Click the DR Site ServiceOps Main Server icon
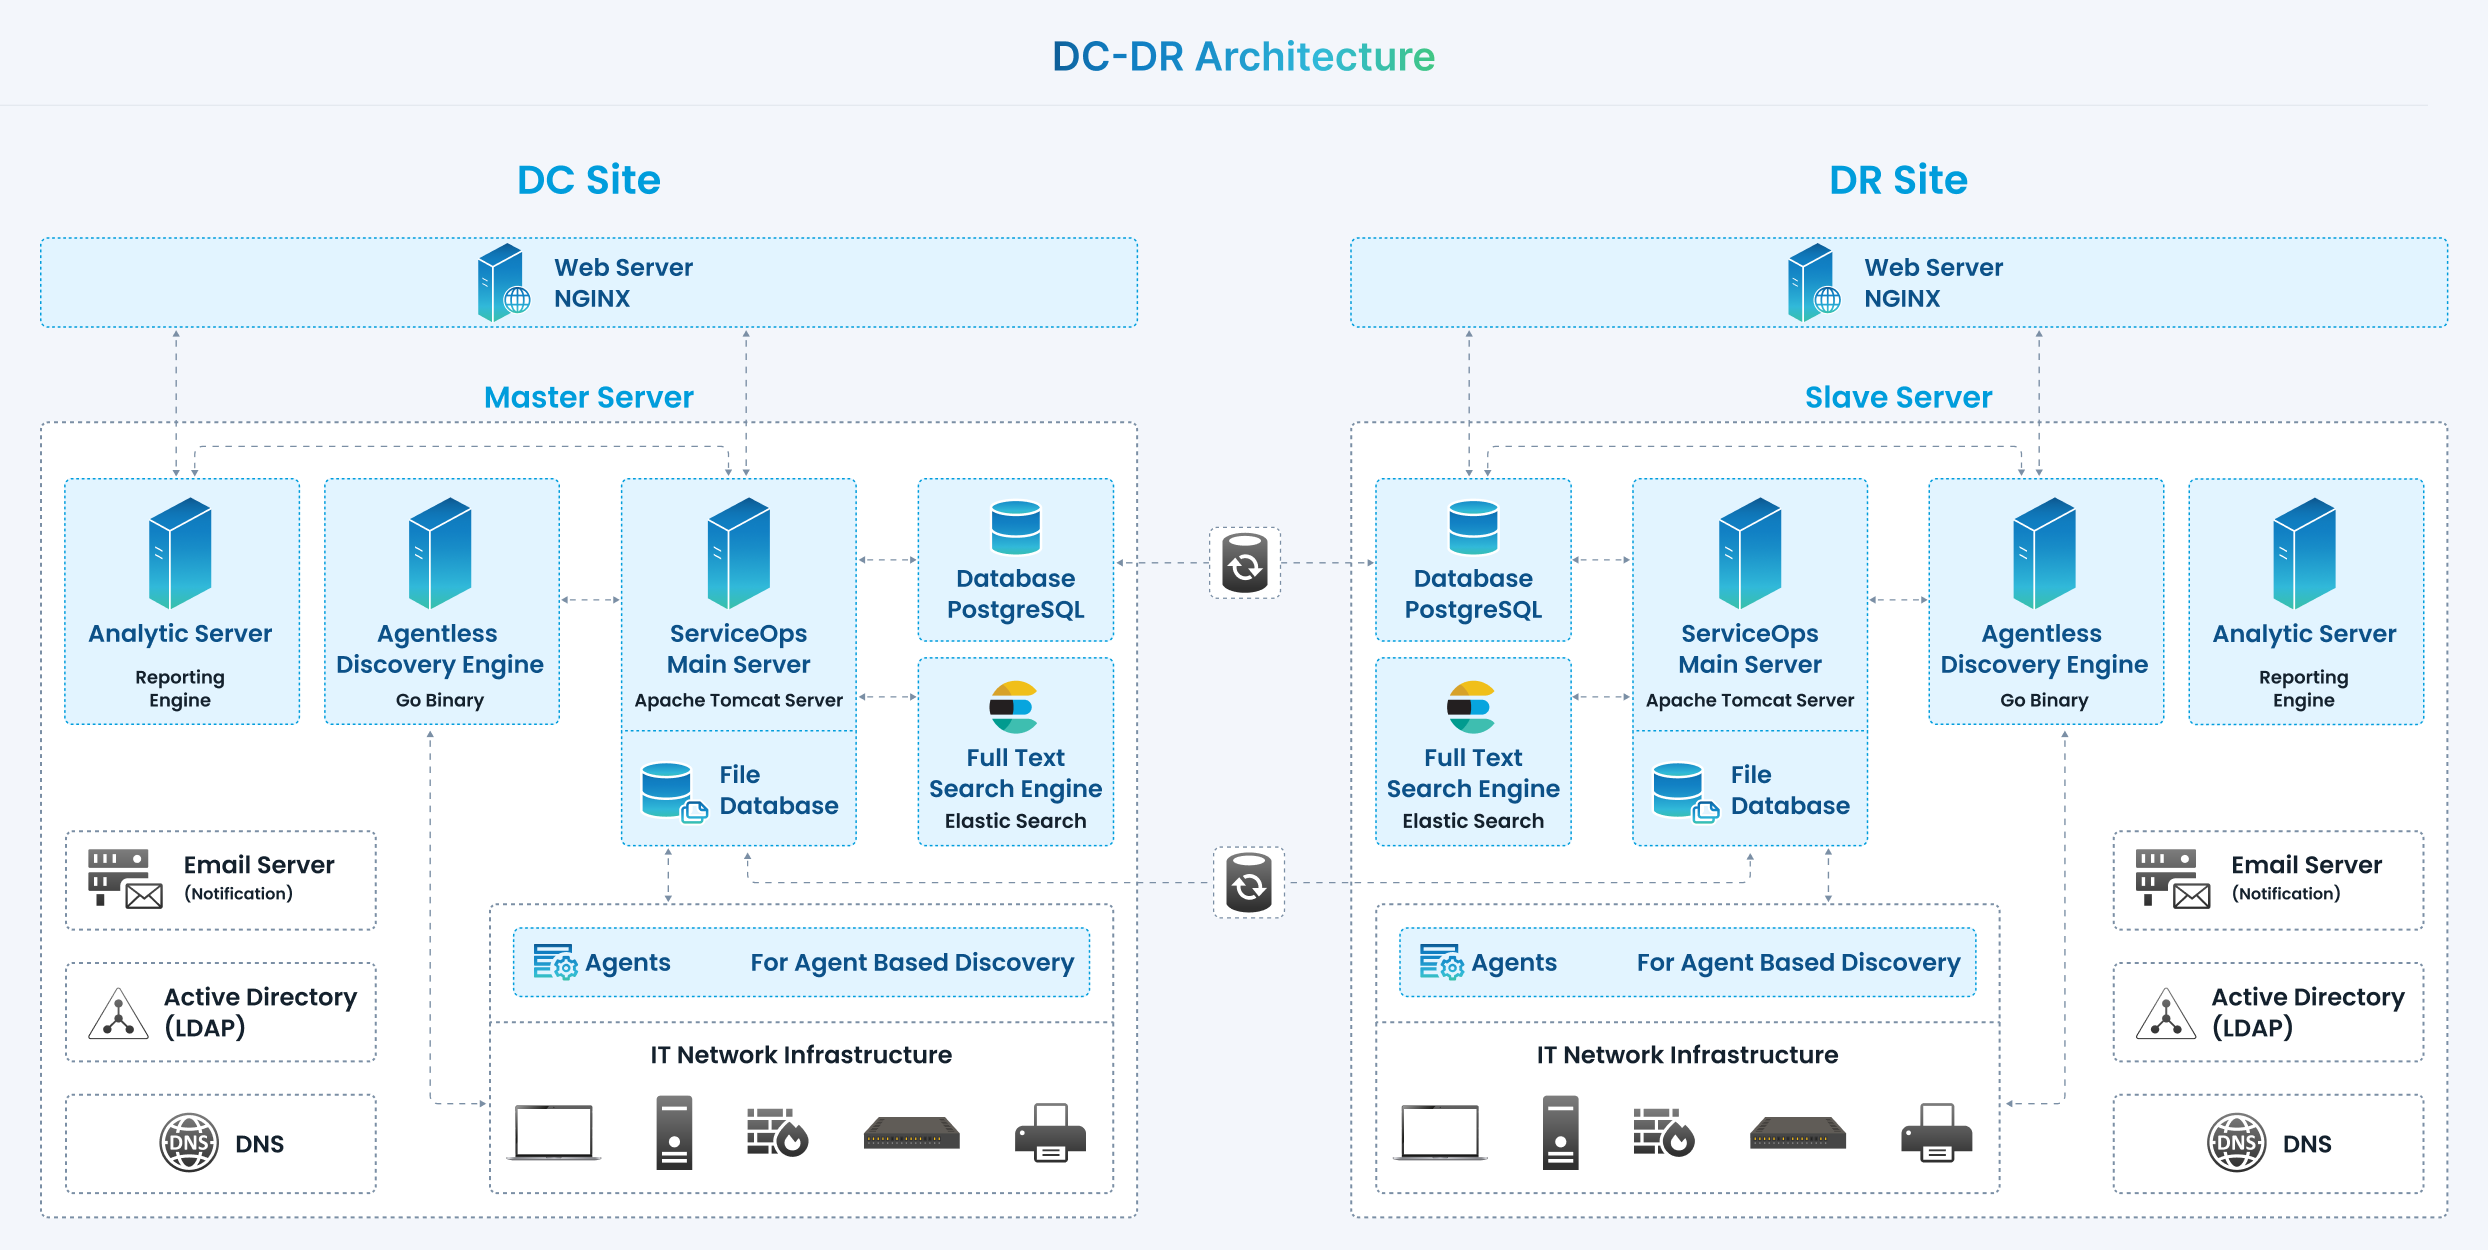 pos(1749,552)
